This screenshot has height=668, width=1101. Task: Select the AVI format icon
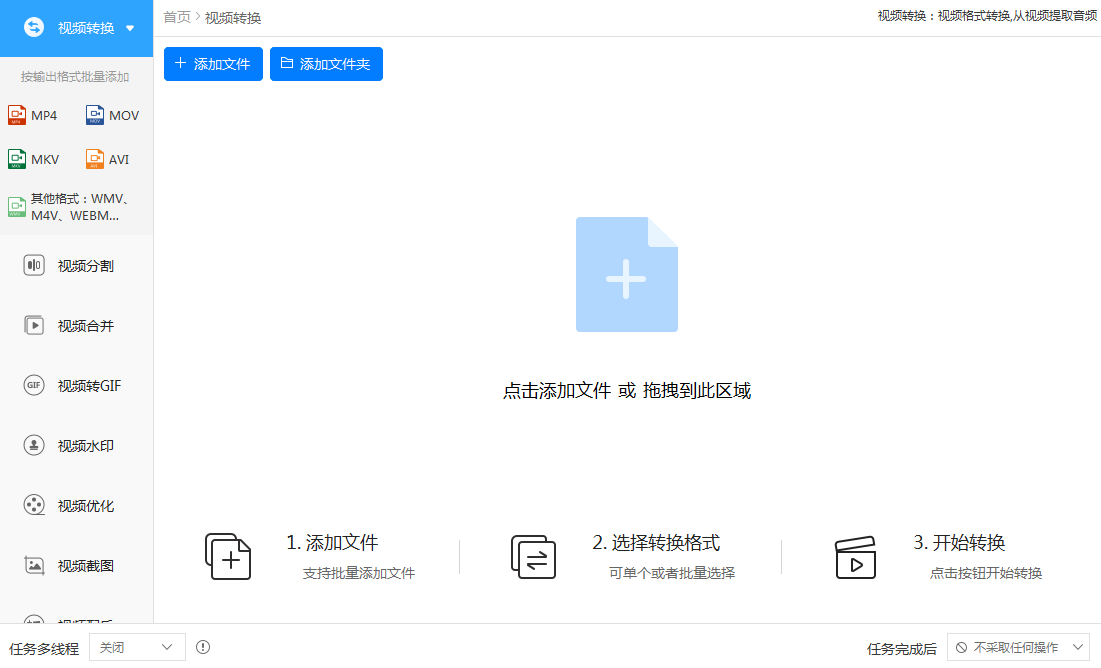coord(95,159)
